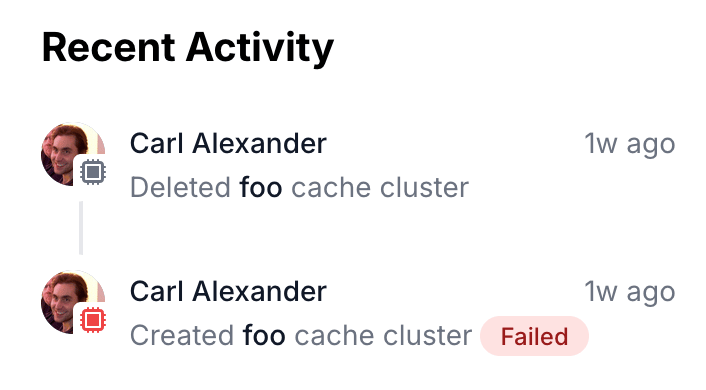Image resolution: width=706 pixels, height=390 pixels.
Task: Click Carl Alexander name in the created entry
Action: click(x=228, y=291)
